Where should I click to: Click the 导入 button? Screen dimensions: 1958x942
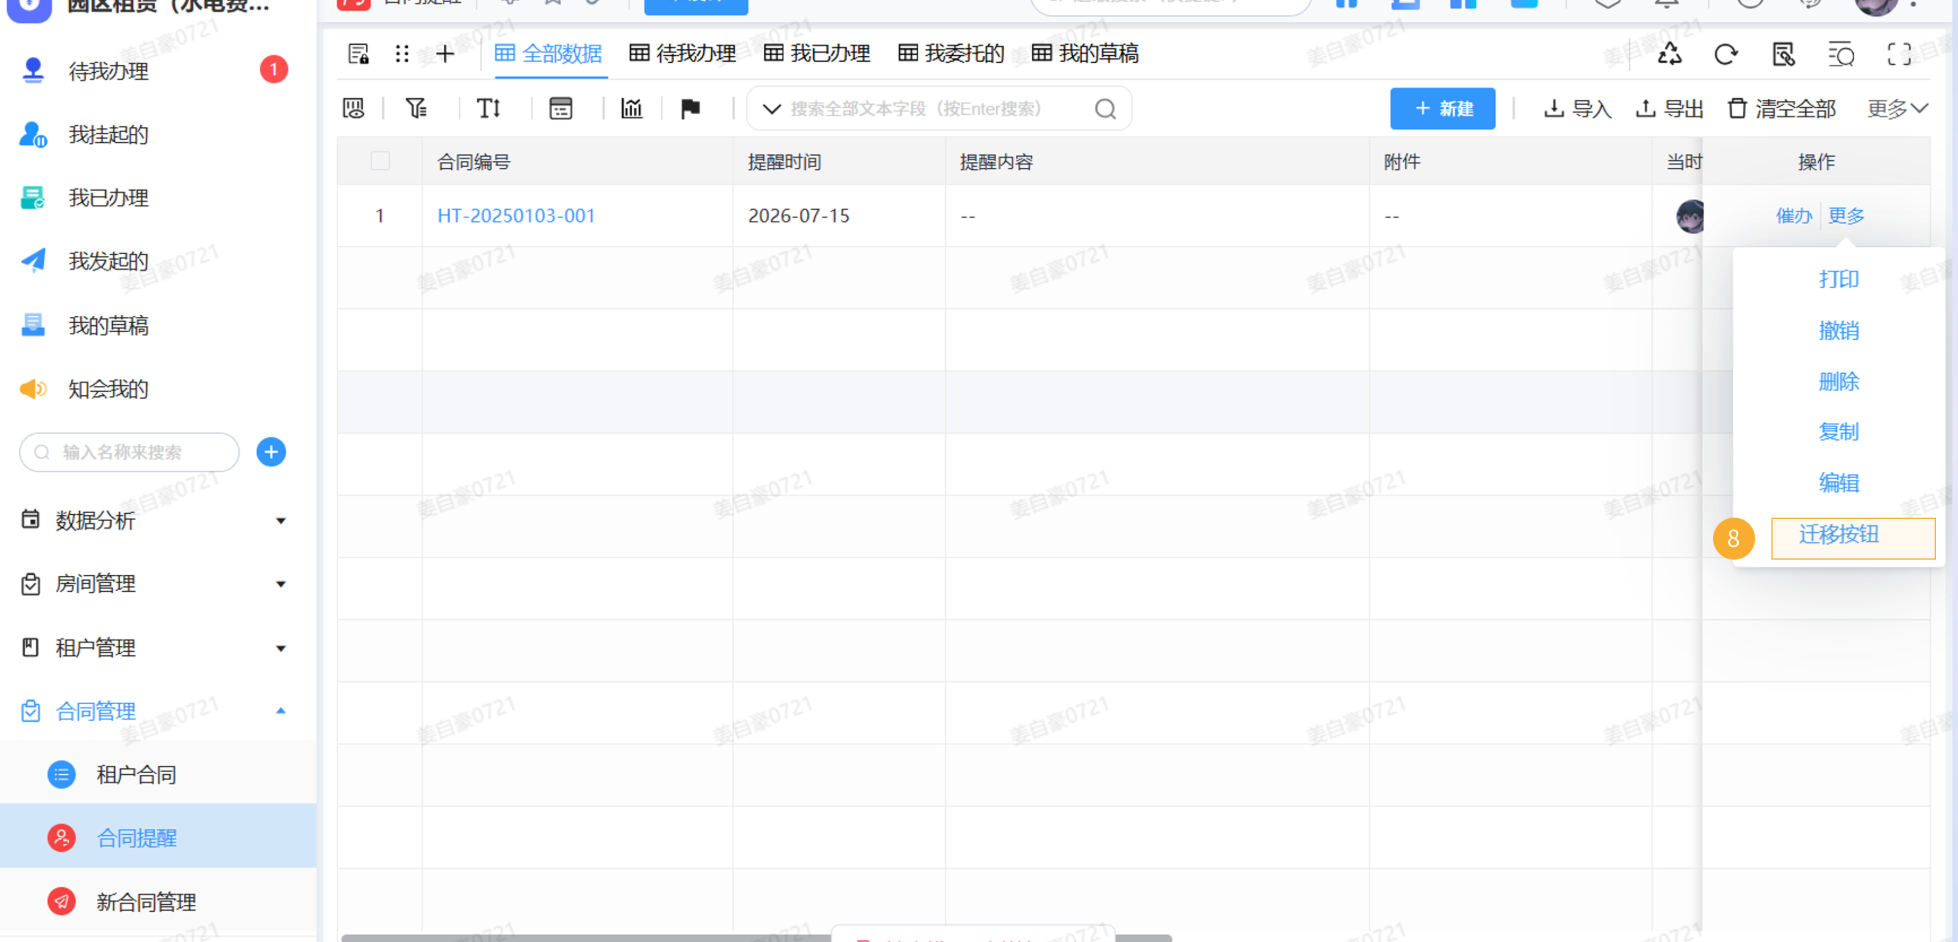point(1578,108)
